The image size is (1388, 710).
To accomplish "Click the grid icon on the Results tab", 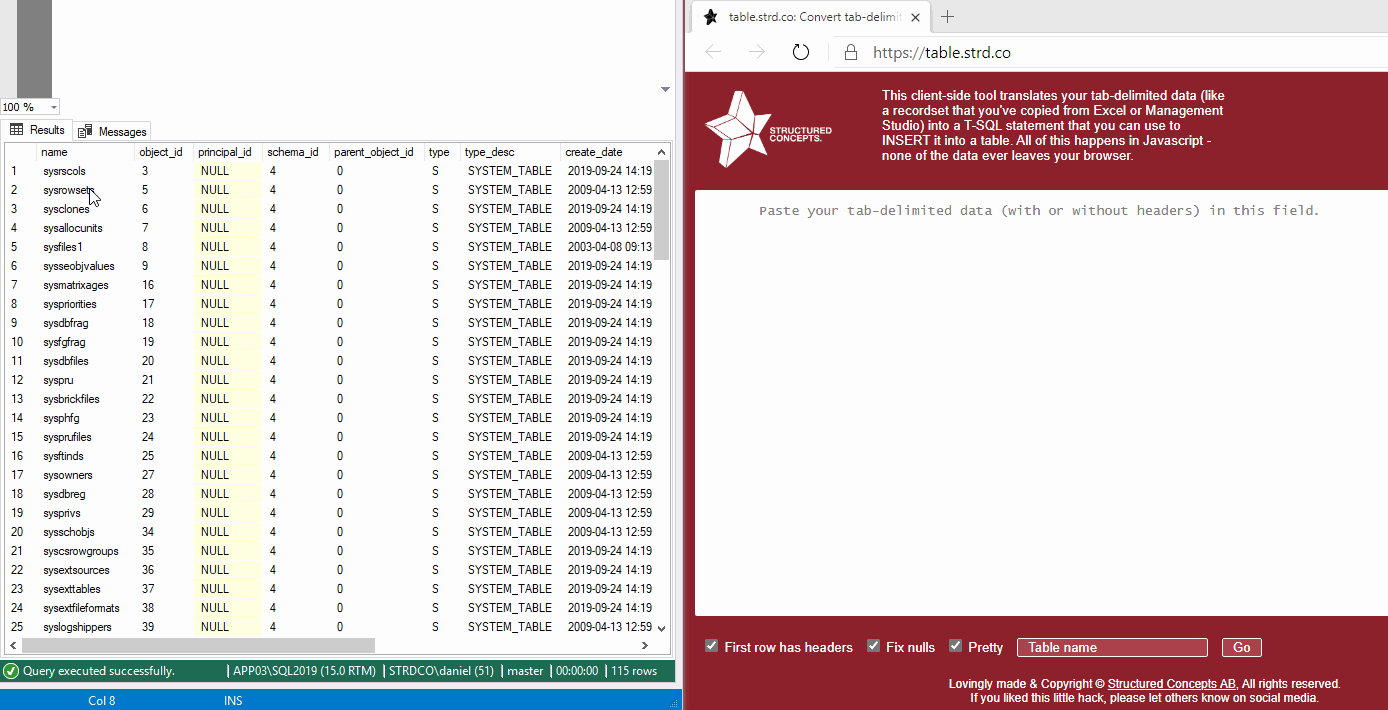I will pyautogui.click(x=18, y=130).
